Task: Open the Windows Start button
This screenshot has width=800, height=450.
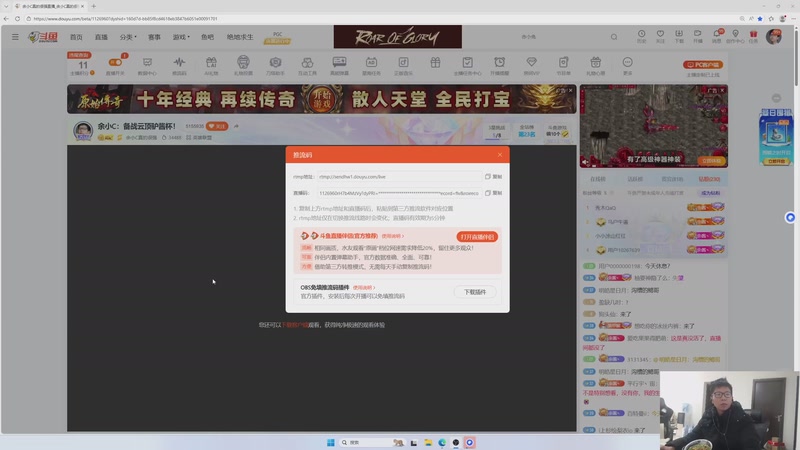Action: coord(331,442)
